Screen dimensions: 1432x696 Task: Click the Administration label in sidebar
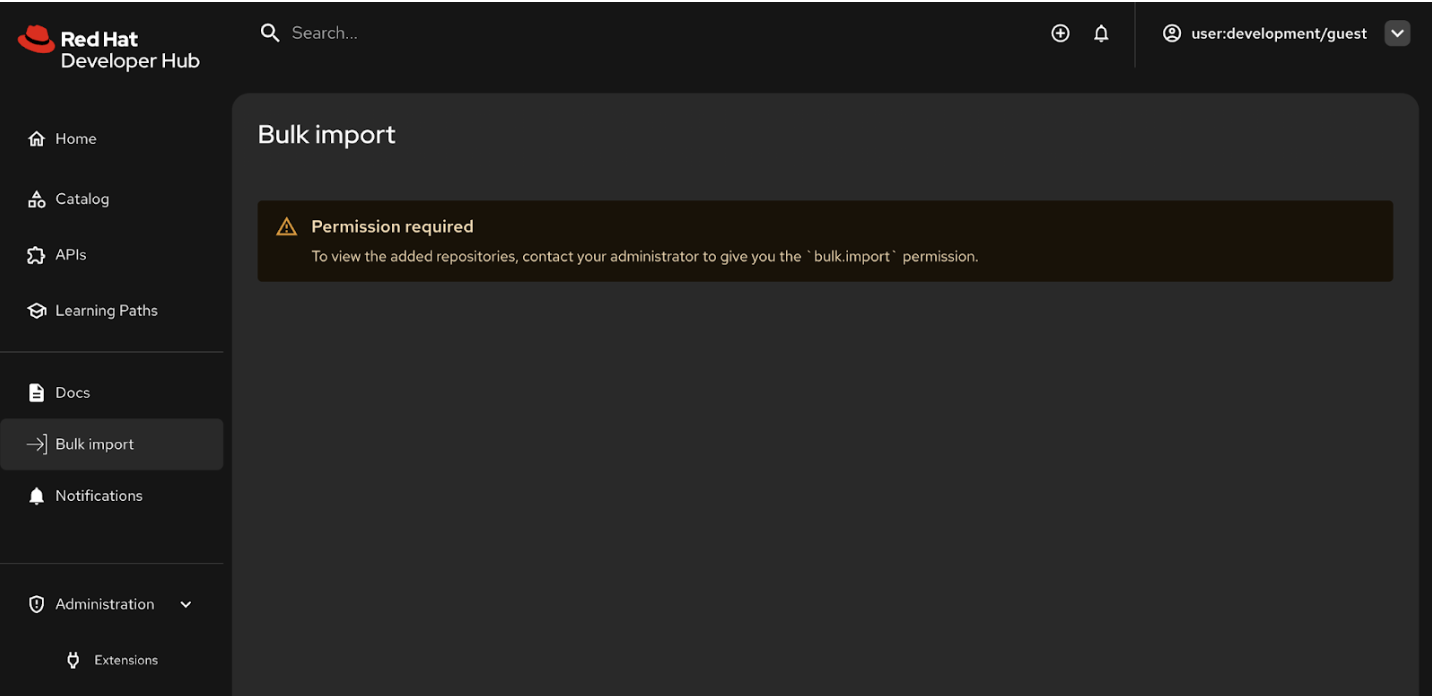[x=105, y=604]
